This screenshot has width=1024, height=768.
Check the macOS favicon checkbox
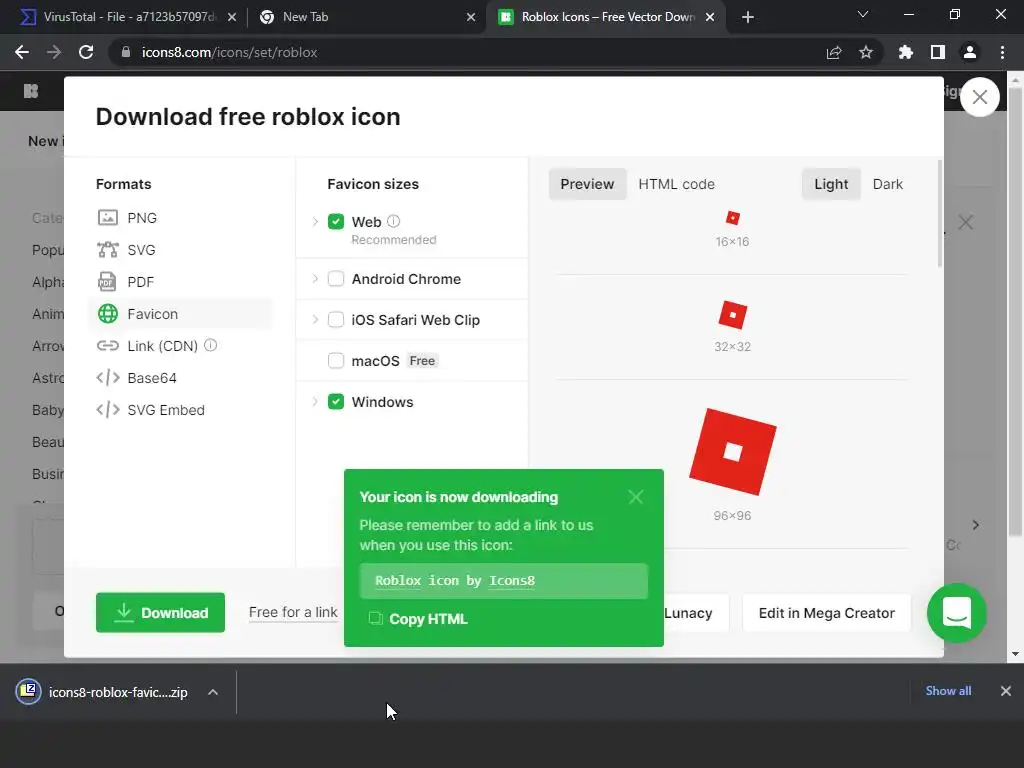(336, 360)
